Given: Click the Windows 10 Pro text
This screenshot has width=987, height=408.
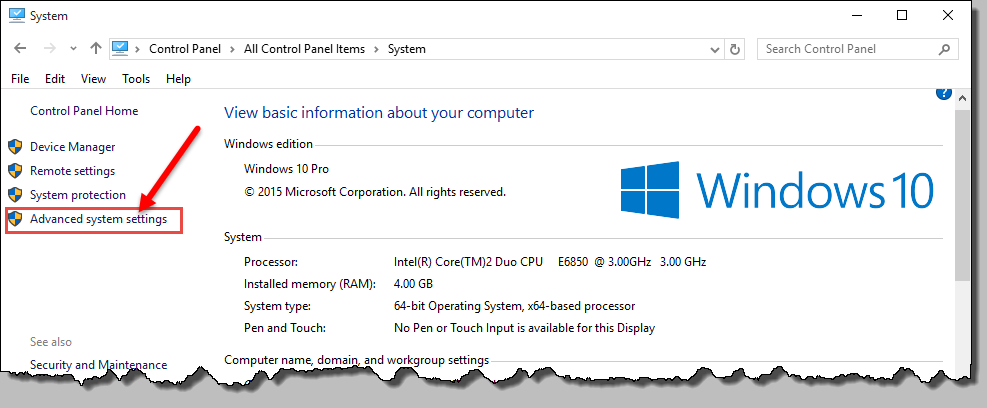Looking at the screenshot, I should tap(286, 169).
